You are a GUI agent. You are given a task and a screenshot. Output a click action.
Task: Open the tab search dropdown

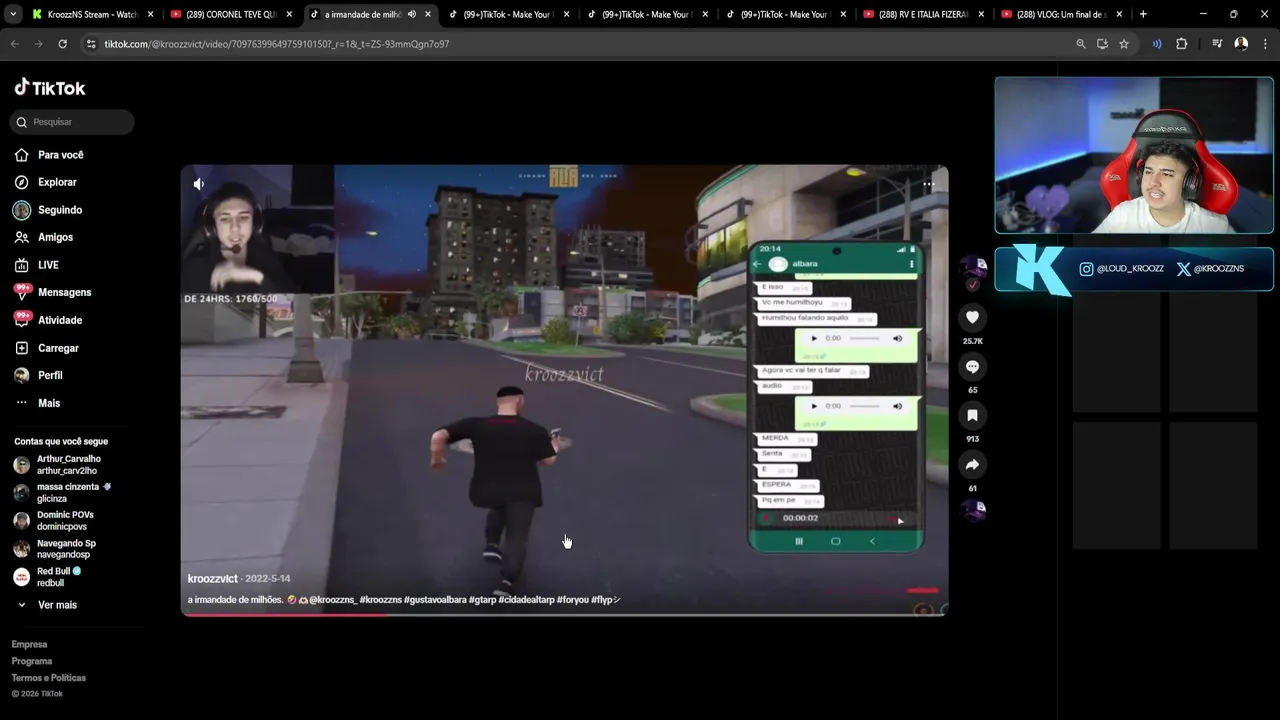pos(12,15)
